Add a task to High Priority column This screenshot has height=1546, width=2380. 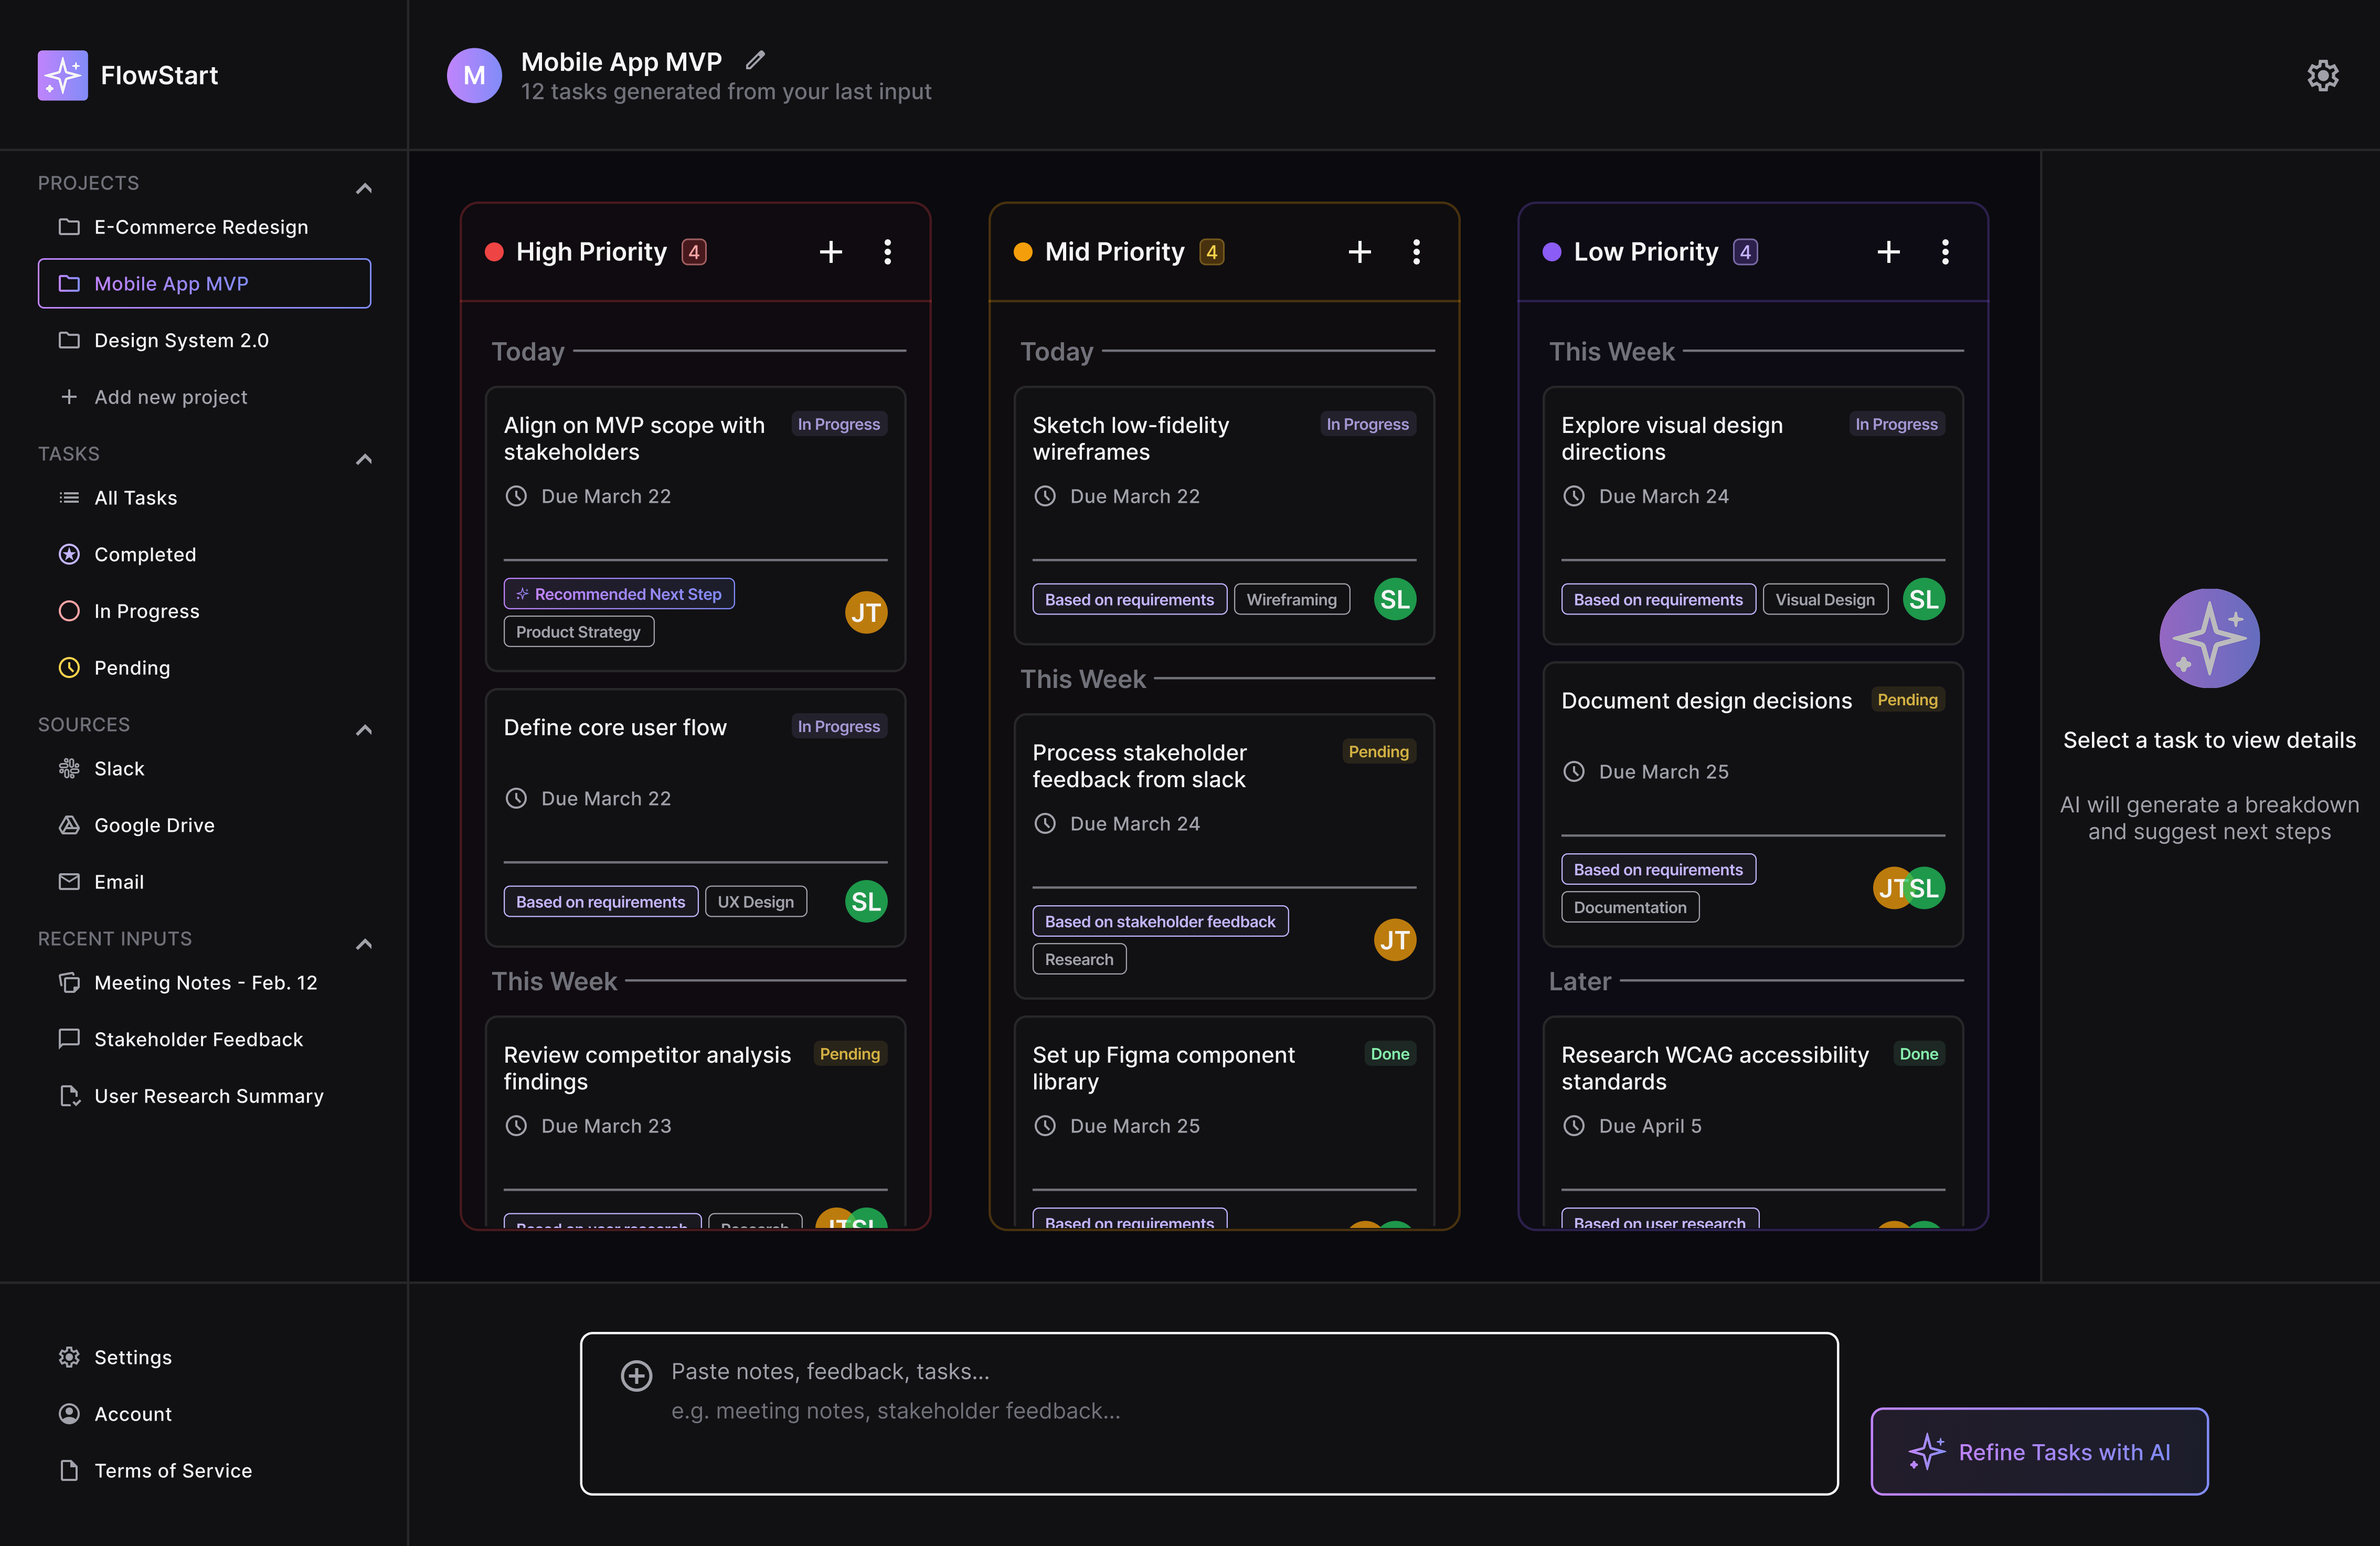pos(830,252)
